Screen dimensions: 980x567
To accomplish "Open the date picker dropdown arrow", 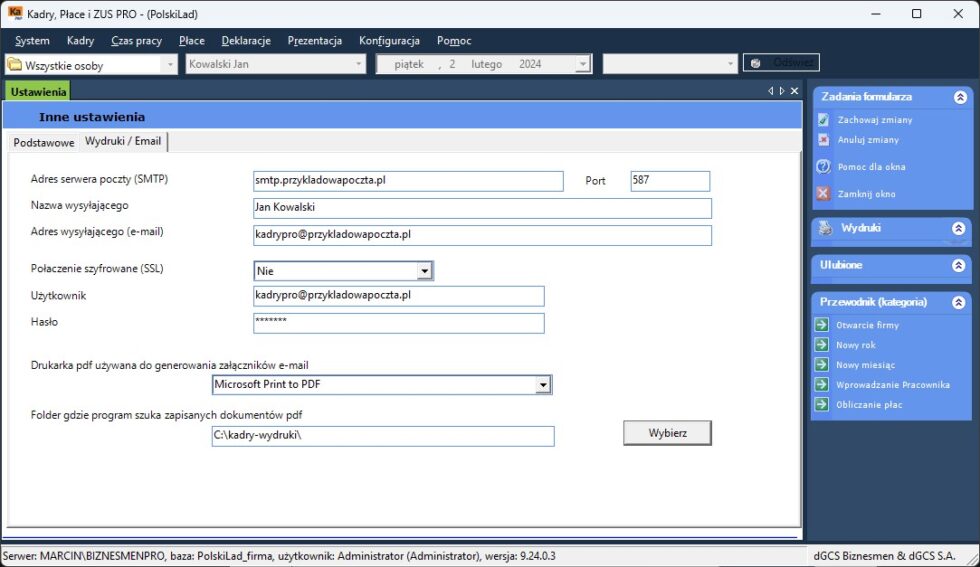I will [582, 64].
